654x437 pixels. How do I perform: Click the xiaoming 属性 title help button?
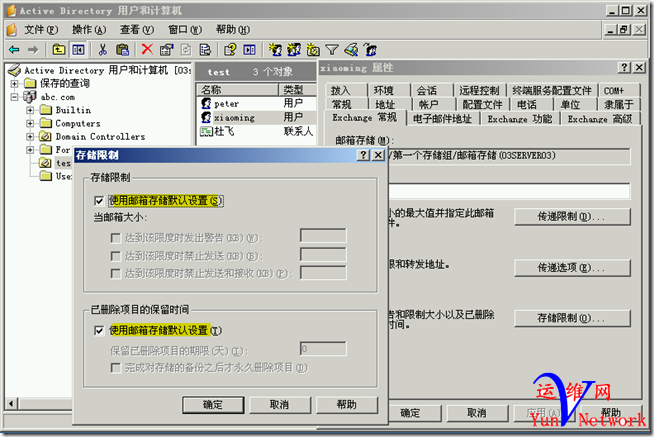624,67
